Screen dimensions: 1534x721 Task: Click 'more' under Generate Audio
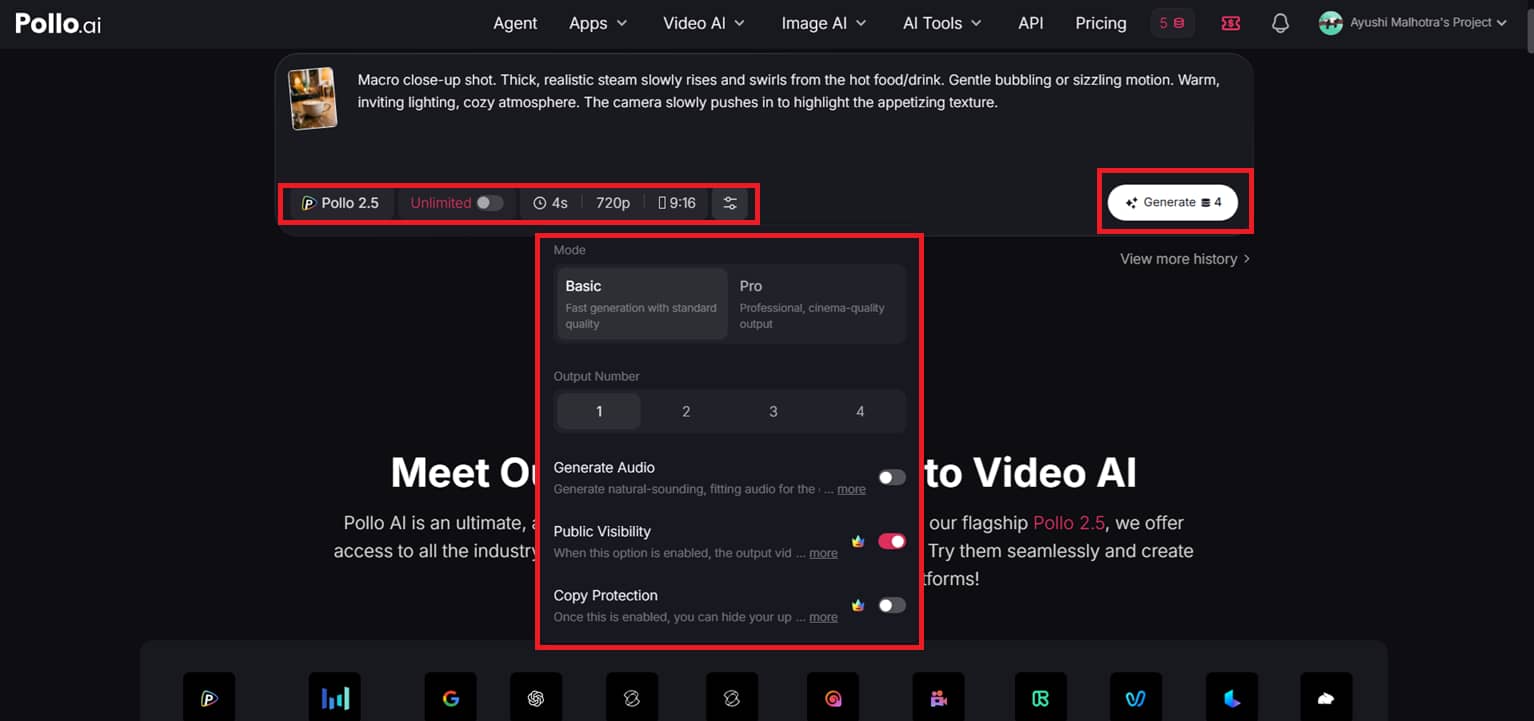tap(852, 489)
